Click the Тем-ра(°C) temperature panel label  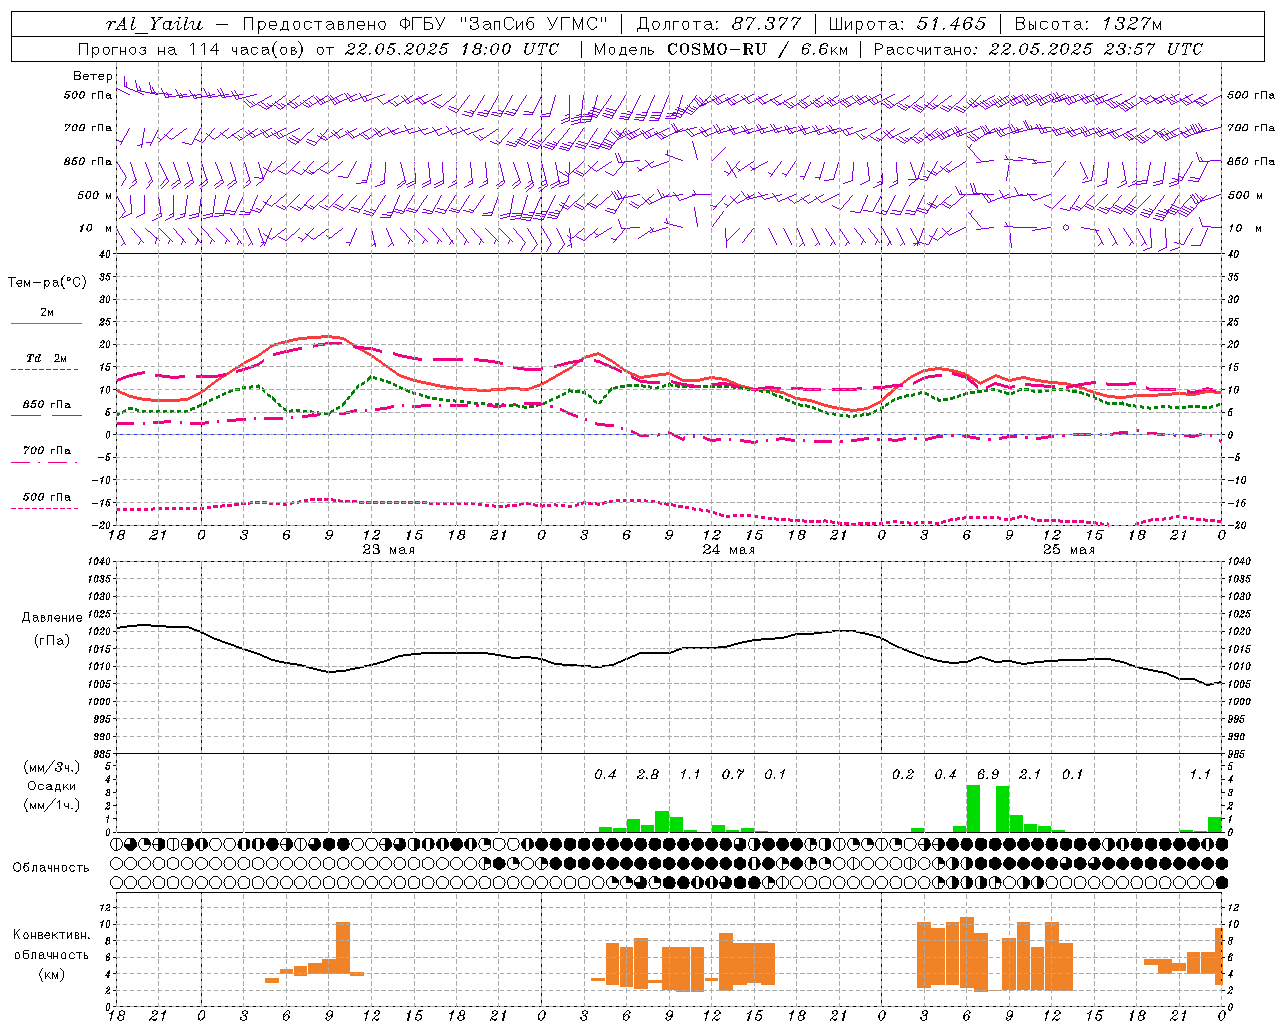47,283
